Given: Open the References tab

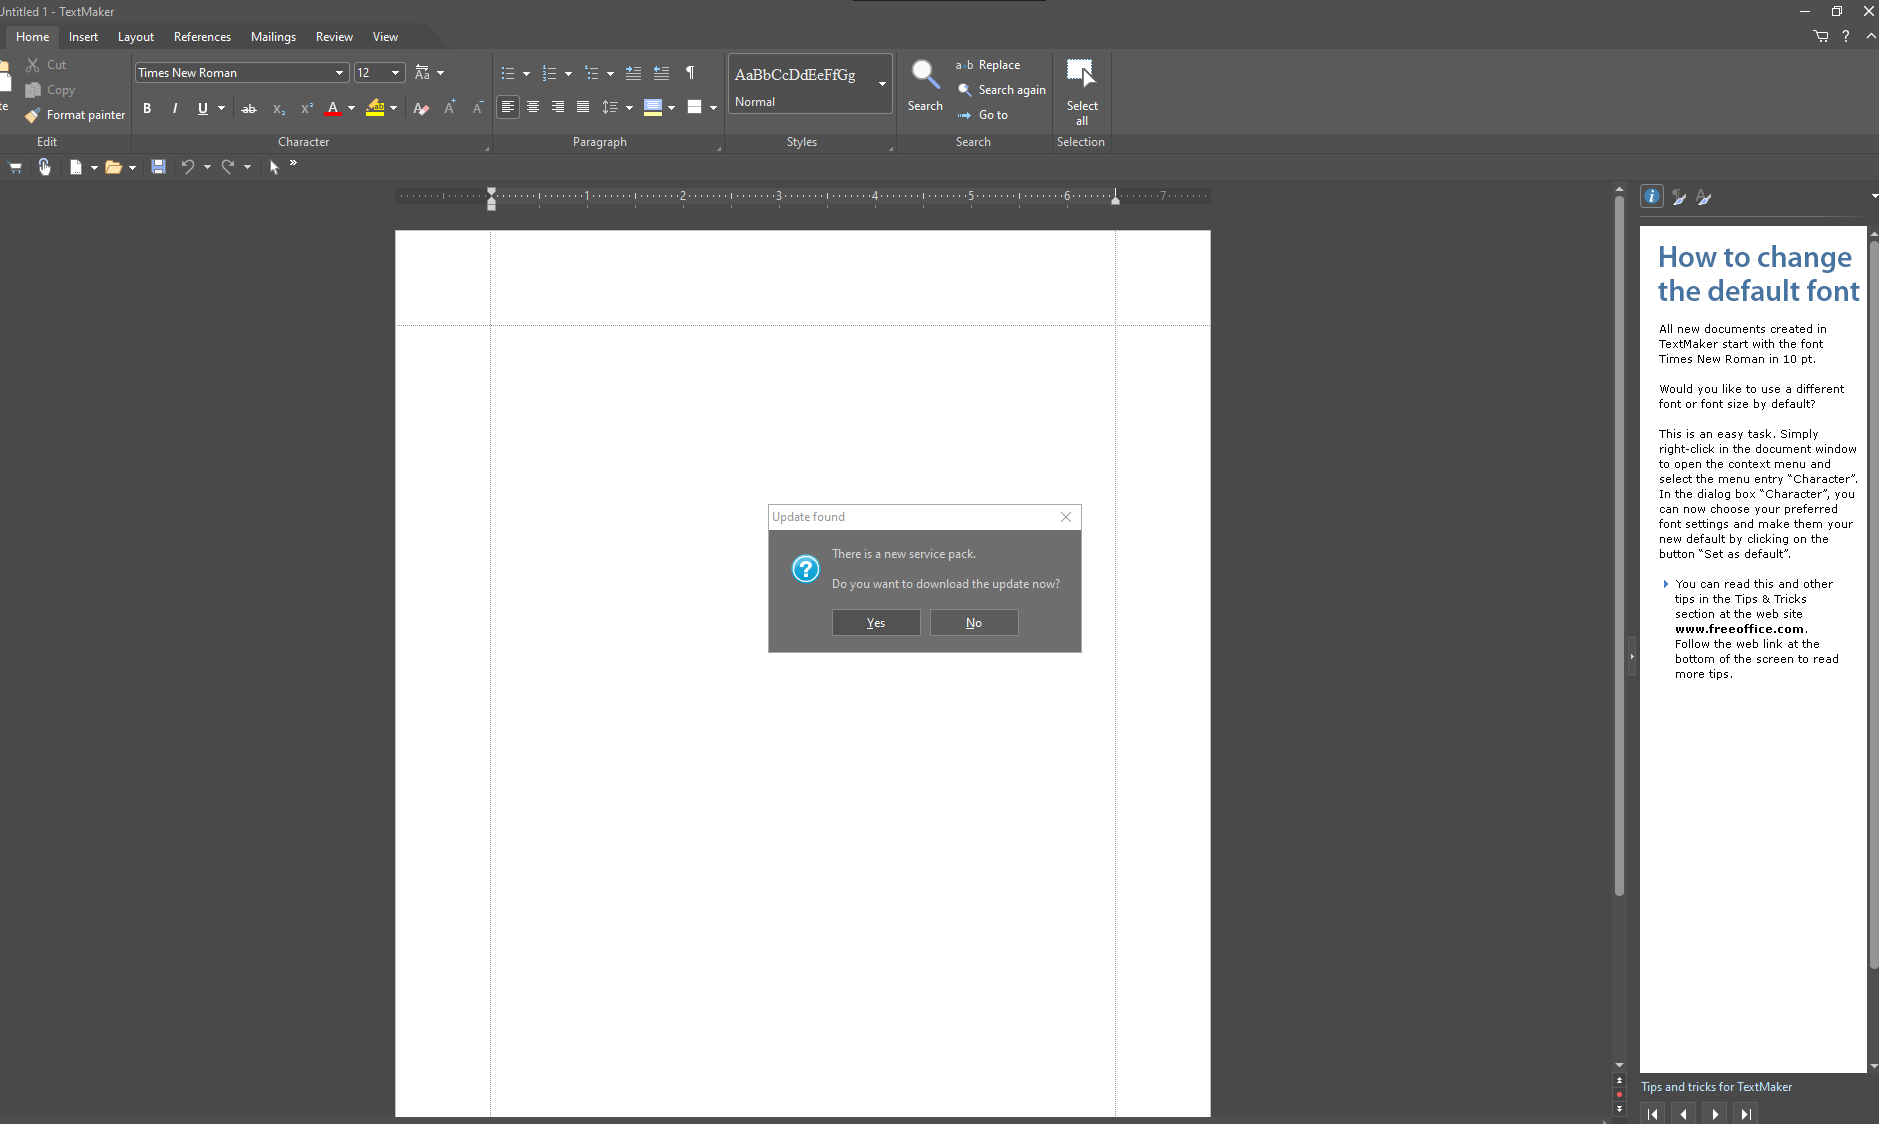Looking at the screenshot, I should point(202,37).
